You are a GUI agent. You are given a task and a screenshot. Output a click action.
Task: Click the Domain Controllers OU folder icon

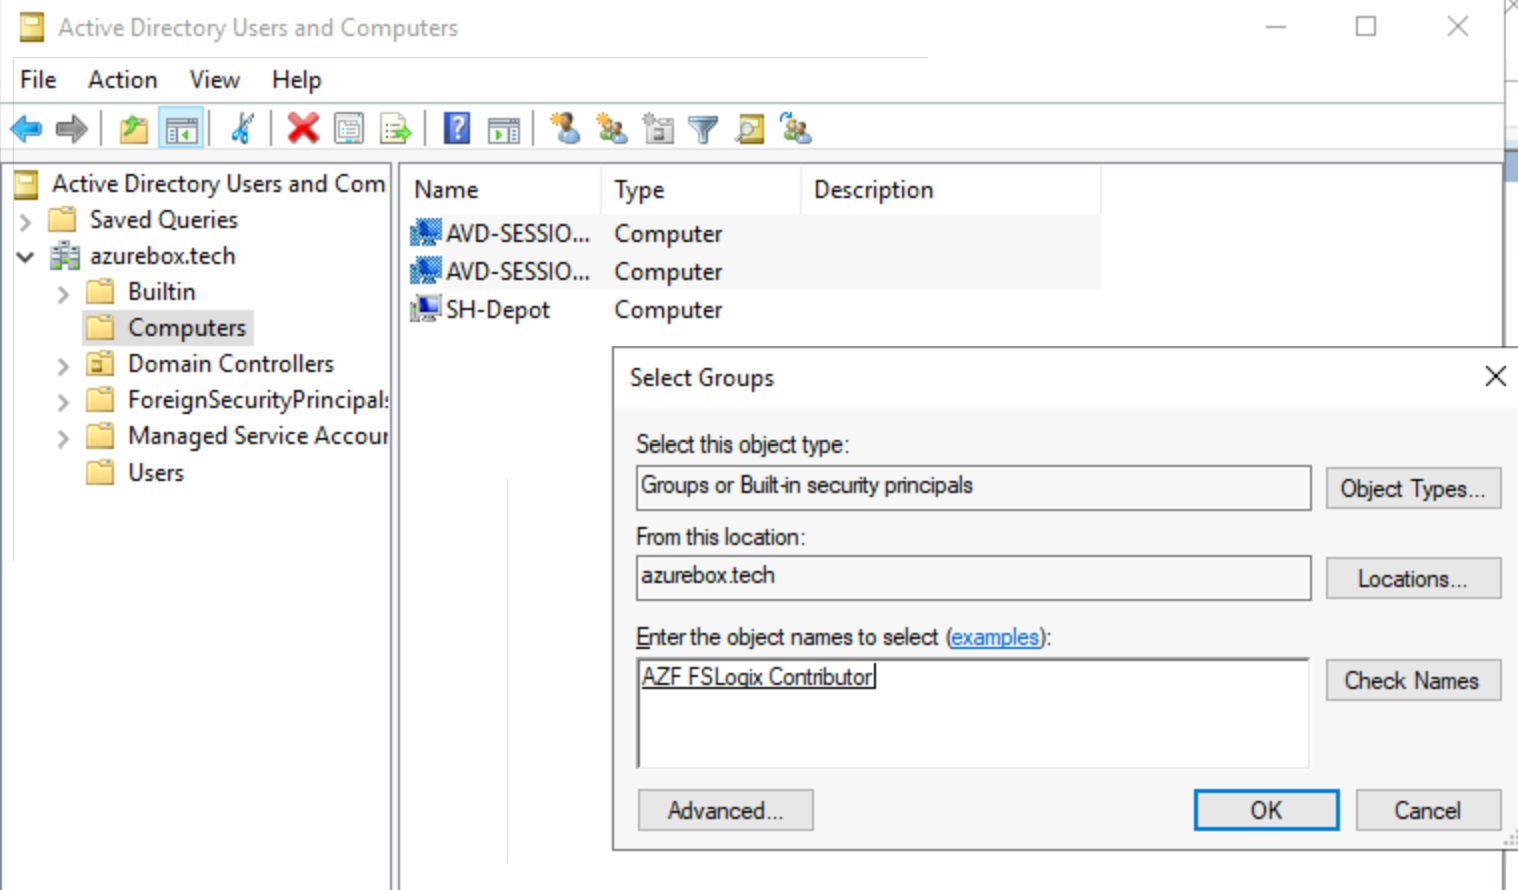100,363
